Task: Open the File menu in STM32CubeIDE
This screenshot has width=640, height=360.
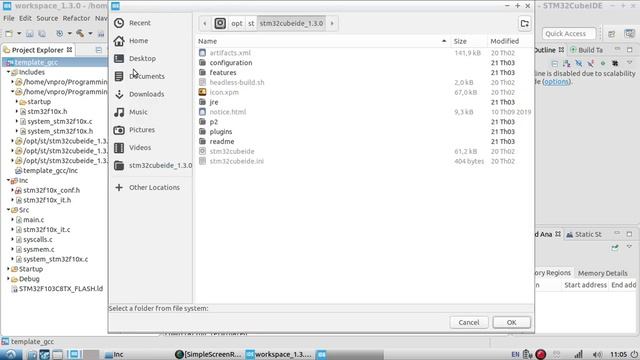Action: [9, 18]
